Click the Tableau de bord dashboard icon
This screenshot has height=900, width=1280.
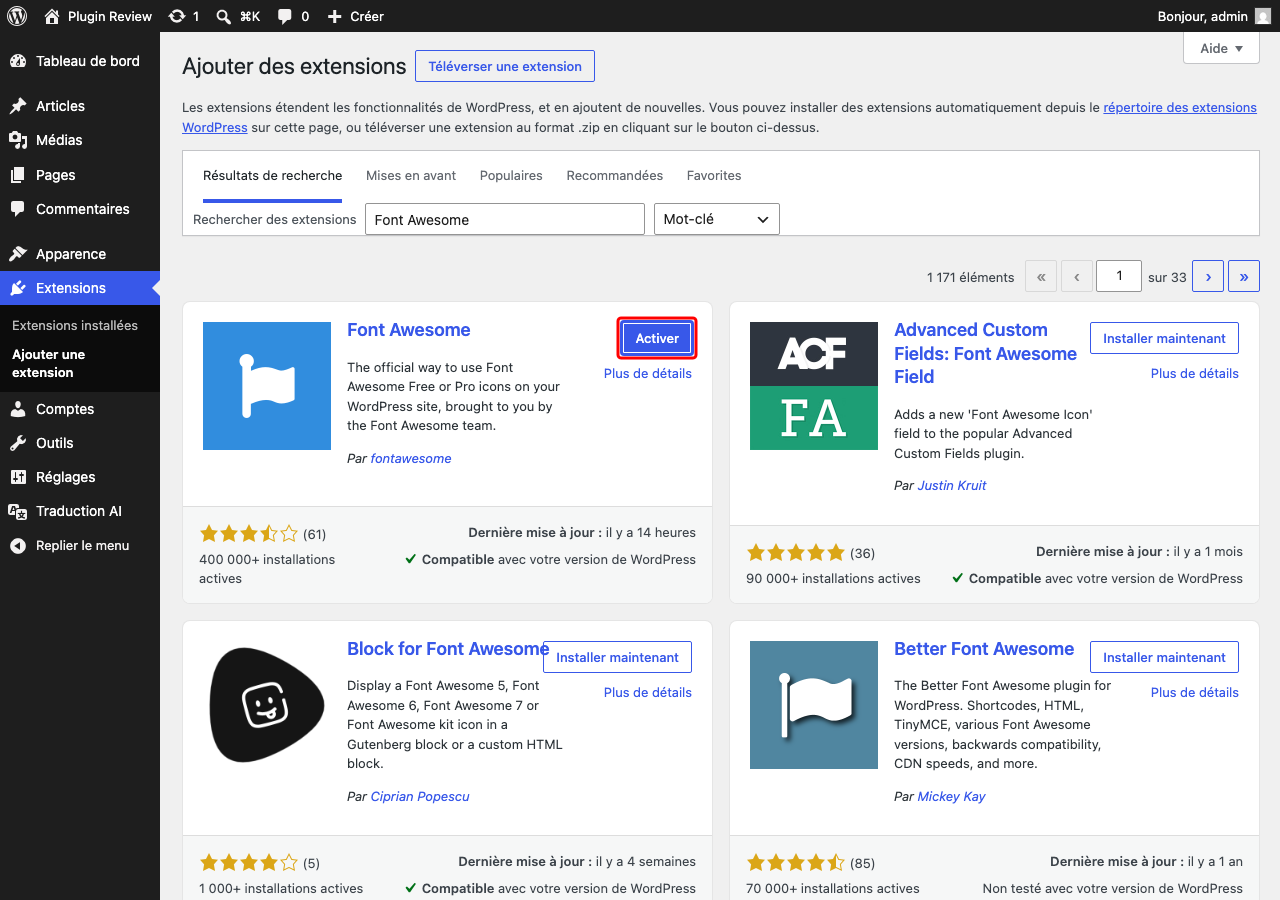[x=18, y=61]
